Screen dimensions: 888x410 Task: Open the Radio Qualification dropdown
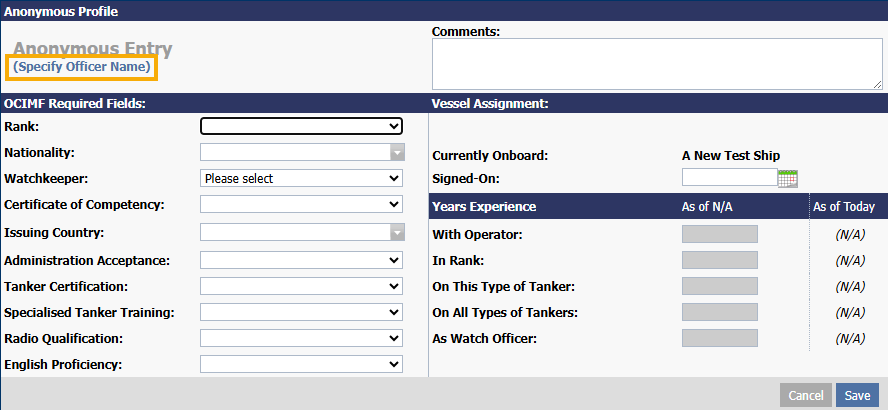pyautogui.click(x=301, y=338)
